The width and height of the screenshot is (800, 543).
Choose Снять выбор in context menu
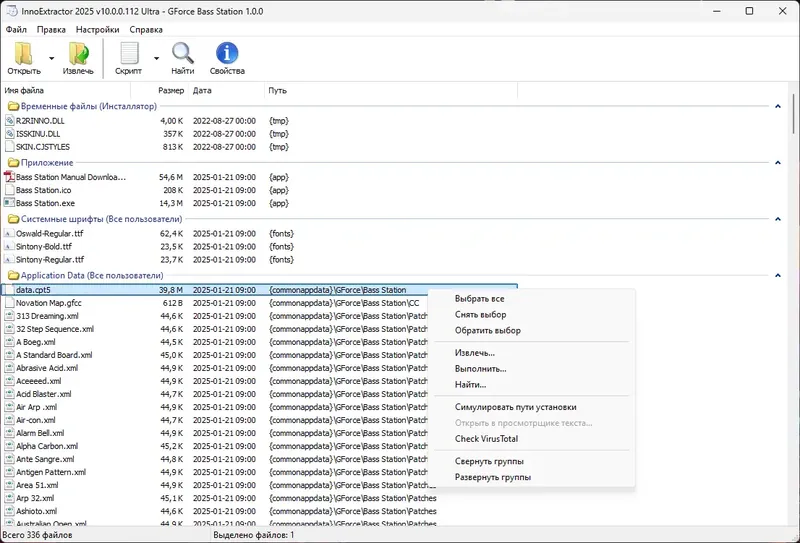(x=480, y=314)
